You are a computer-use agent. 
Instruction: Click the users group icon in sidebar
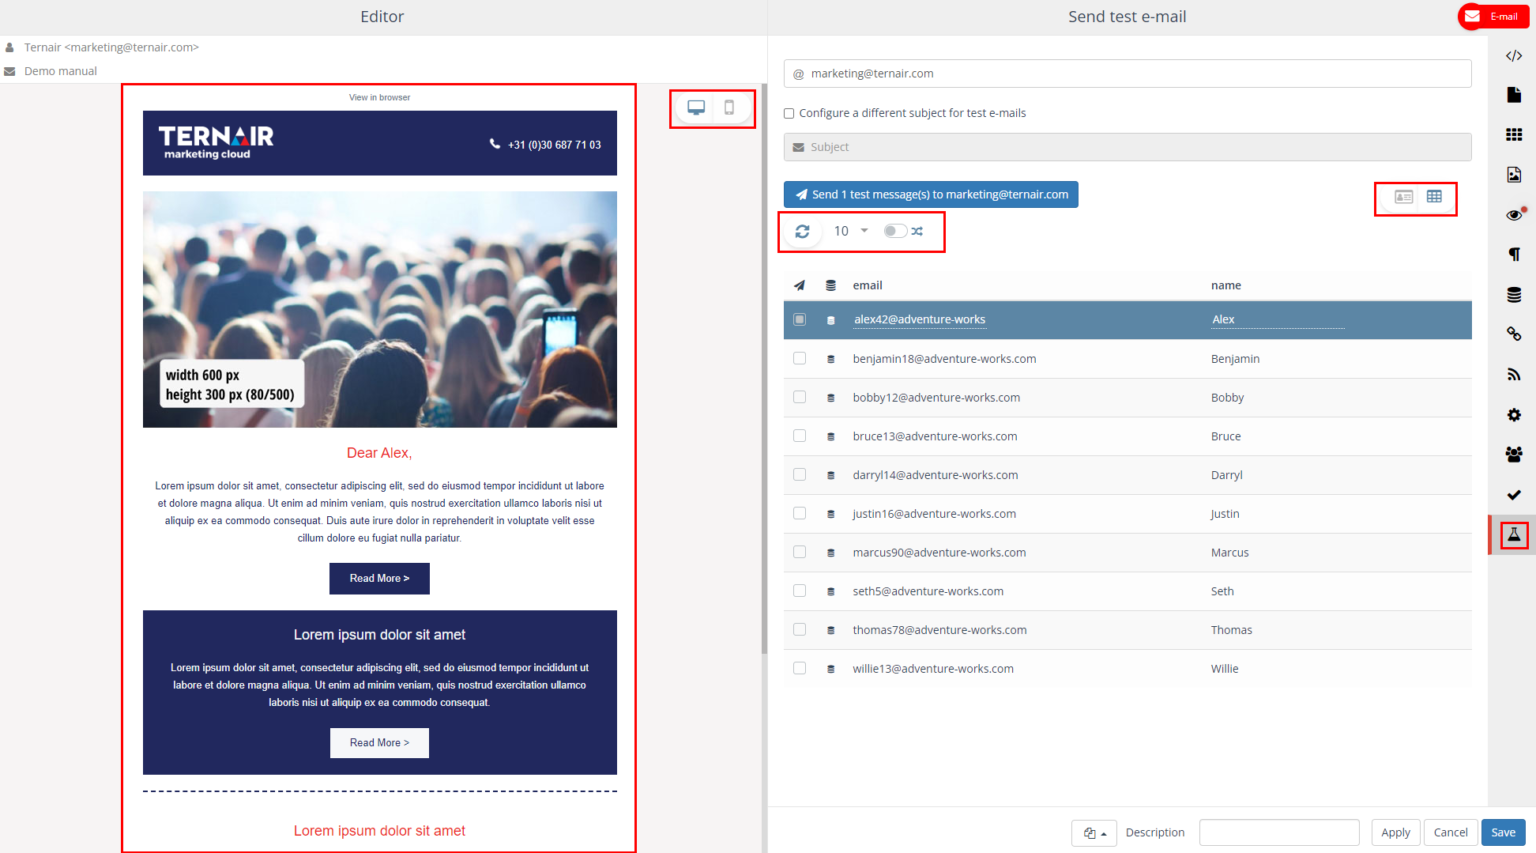pos(1514,454)
